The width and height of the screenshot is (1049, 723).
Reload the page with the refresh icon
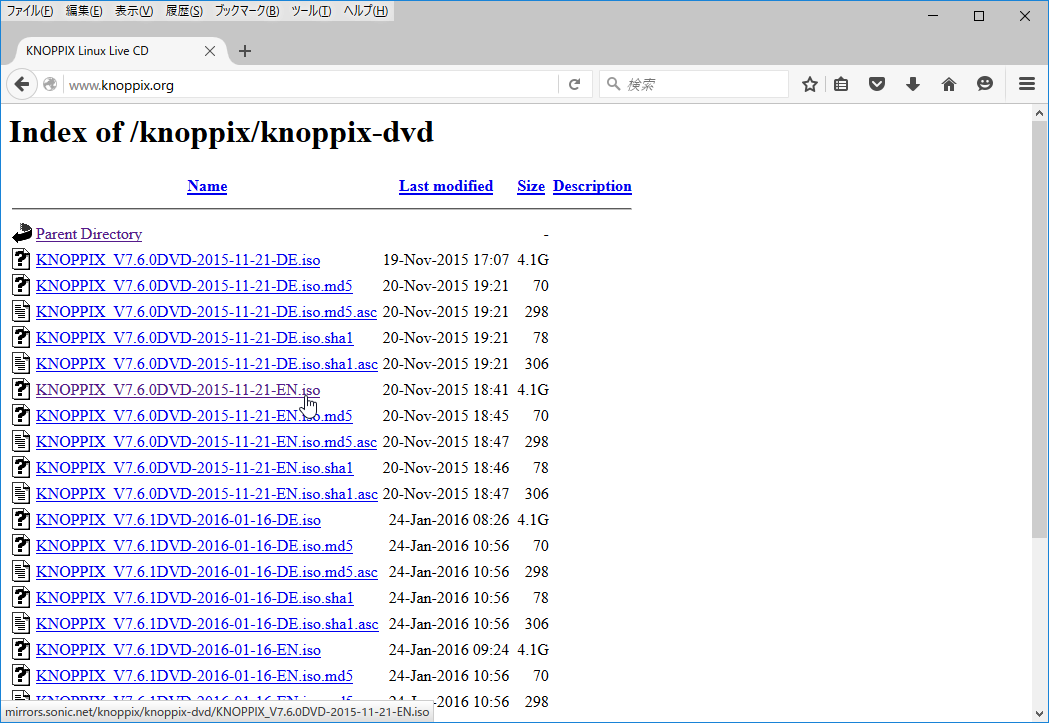574,84
